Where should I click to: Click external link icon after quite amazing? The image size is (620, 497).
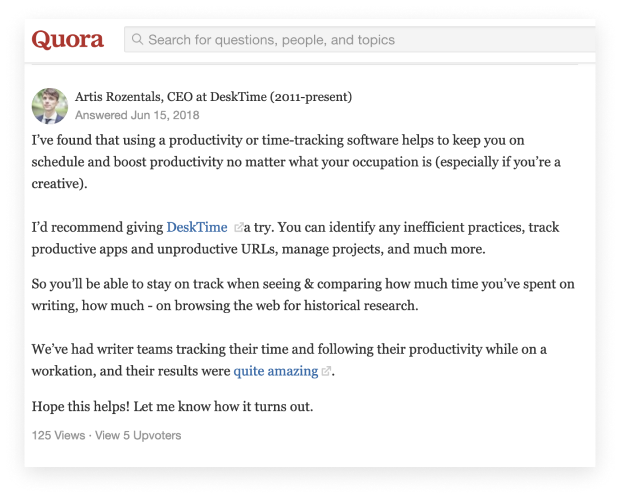coord(326,371)
